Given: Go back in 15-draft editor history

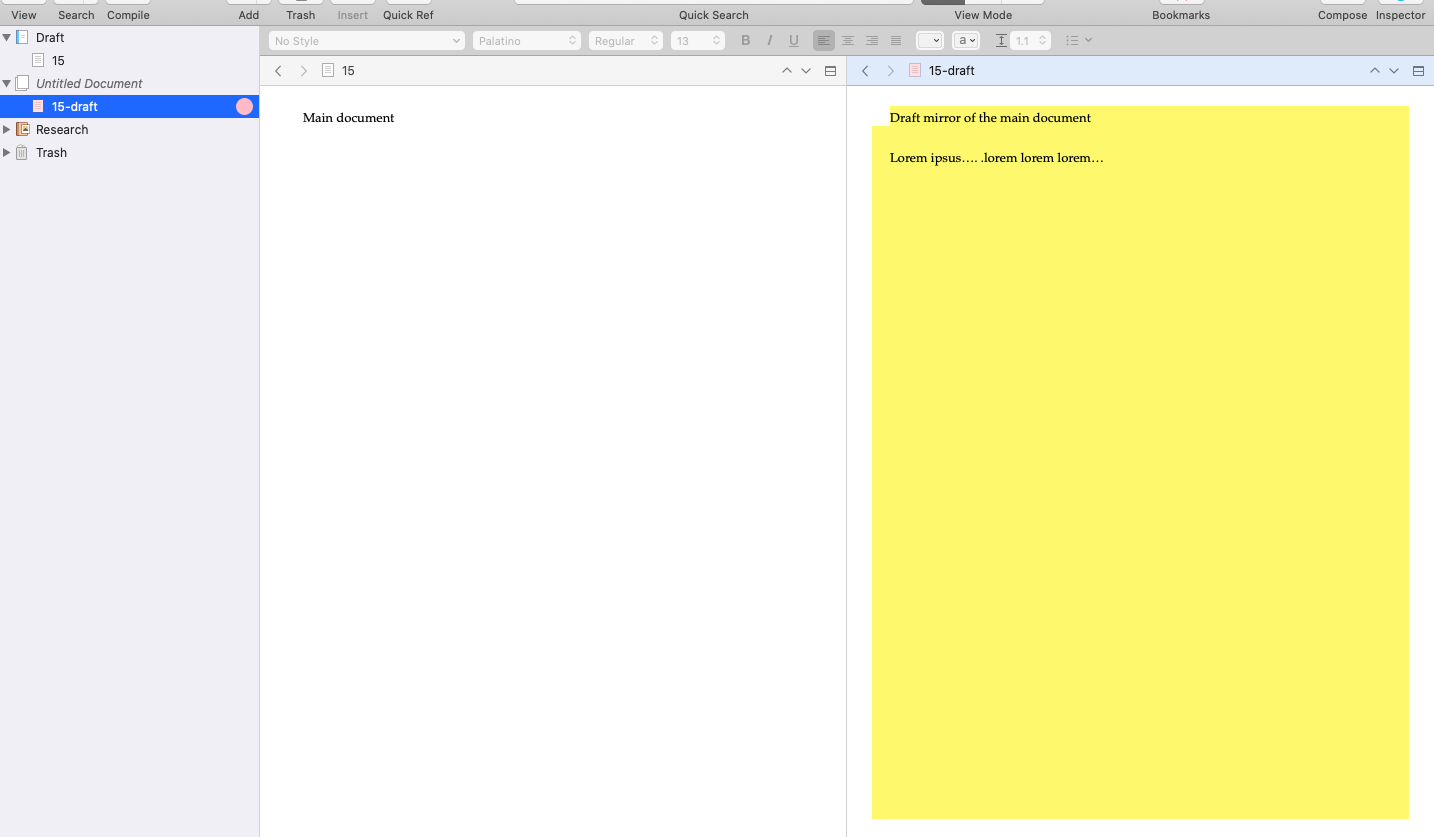Looking at the screenshot, I should [x=865, y=71].
